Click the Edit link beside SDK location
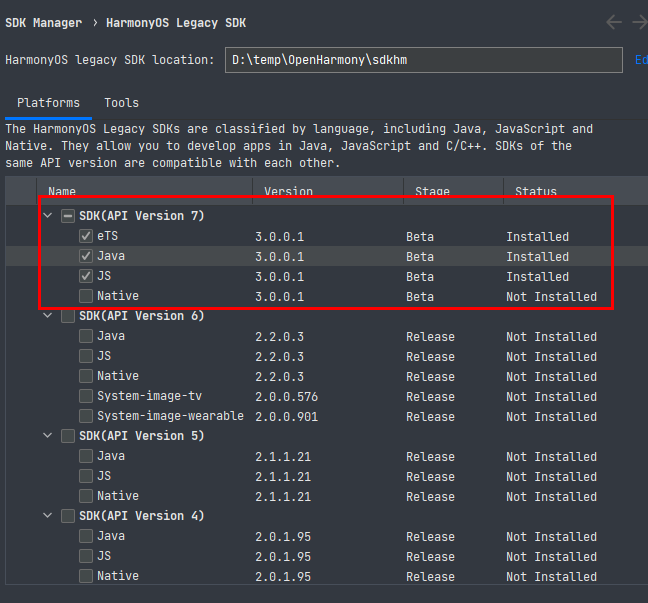The image size is (648, 603). pyautogui.click(x=641, y=60)
